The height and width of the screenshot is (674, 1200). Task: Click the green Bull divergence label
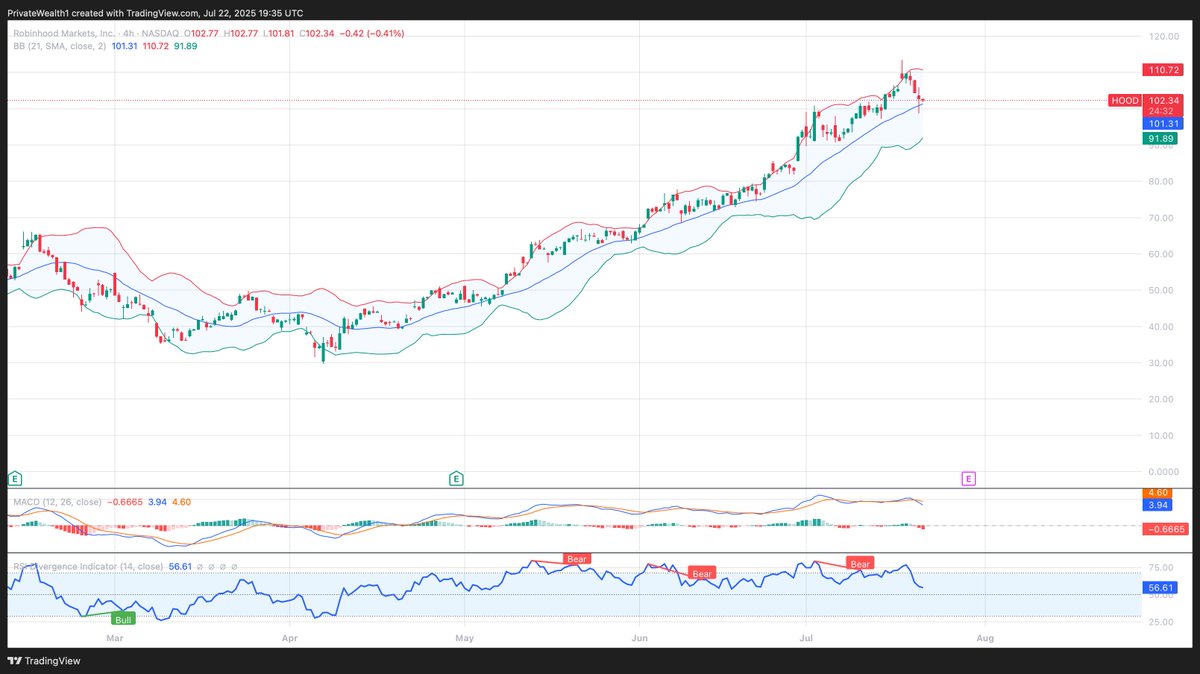(x=124, y=620)
